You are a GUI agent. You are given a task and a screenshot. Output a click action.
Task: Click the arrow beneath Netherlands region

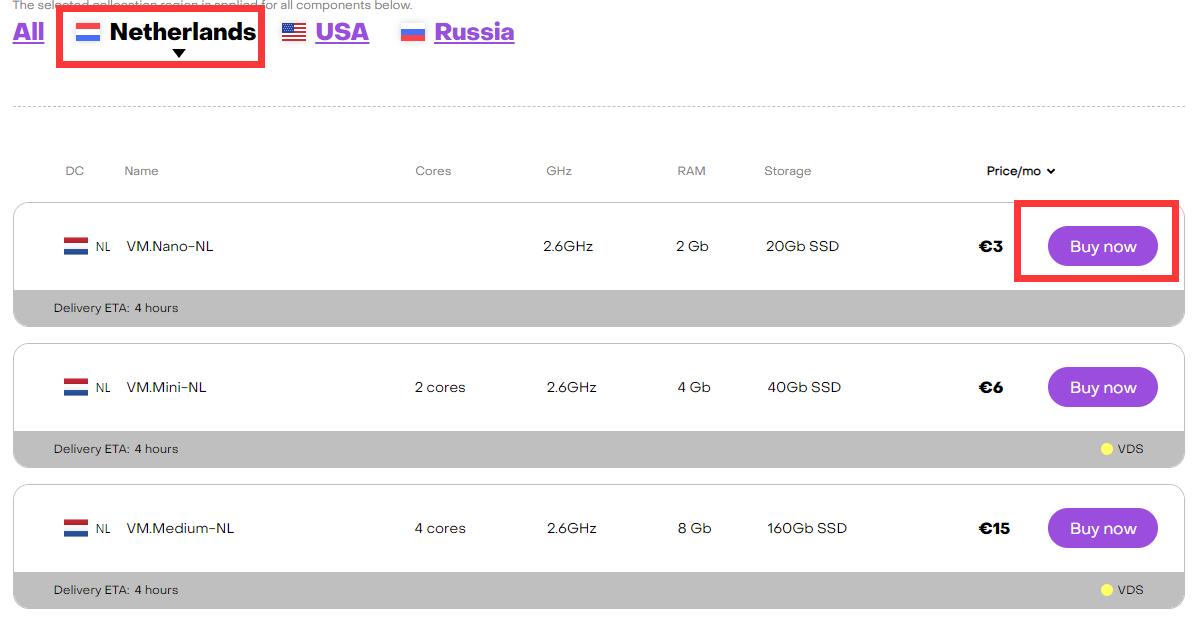(179, 53)
